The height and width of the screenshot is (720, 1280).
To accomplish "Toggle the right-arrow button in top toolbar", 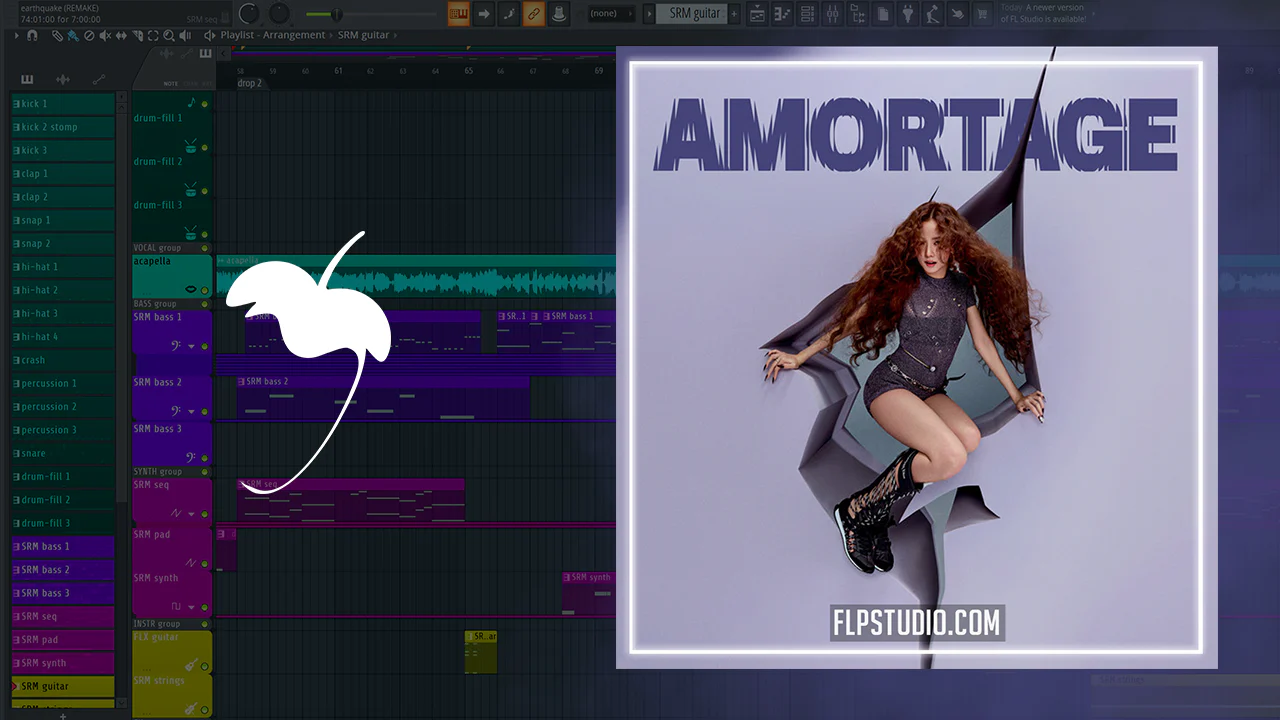I will coord(484,14).
